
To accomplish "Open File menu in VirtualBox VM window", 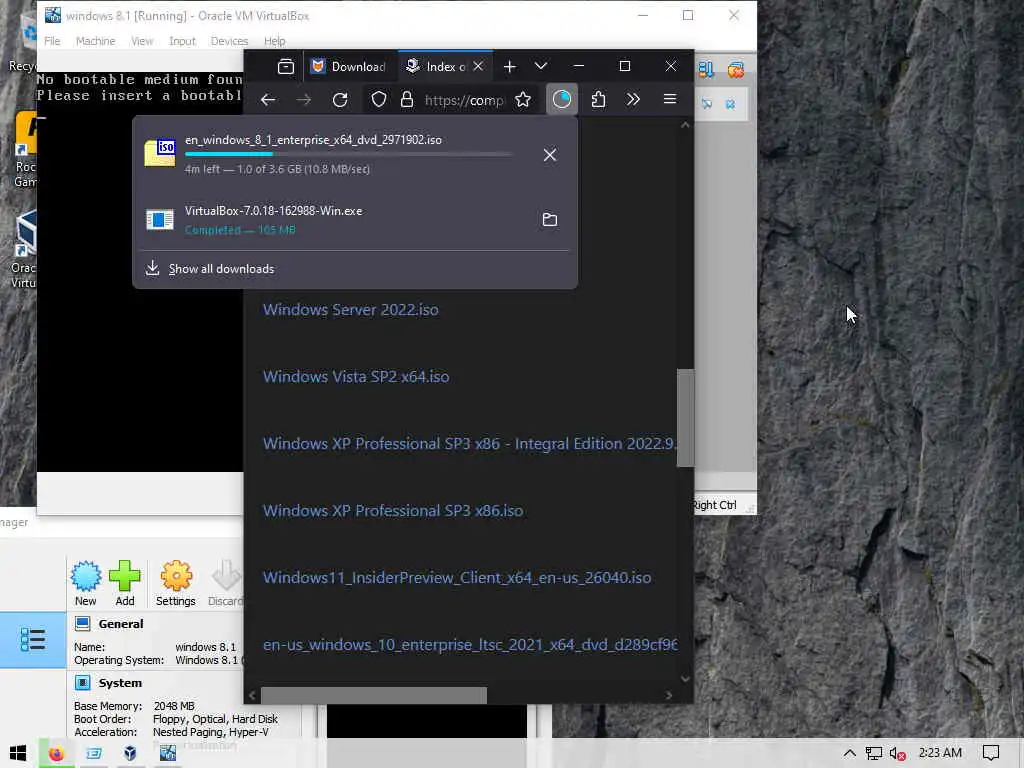I will pos(52,41).
